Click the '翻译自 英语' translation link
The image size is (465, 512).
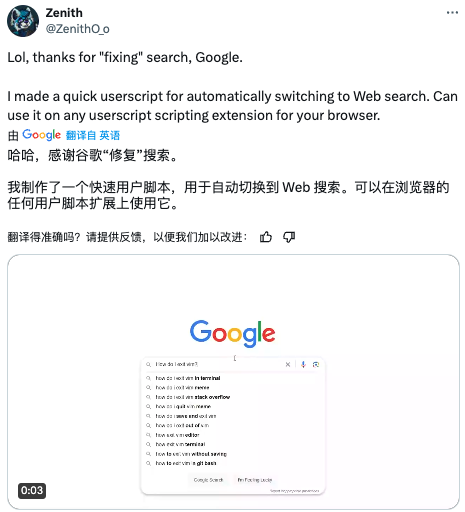point(93,135)
